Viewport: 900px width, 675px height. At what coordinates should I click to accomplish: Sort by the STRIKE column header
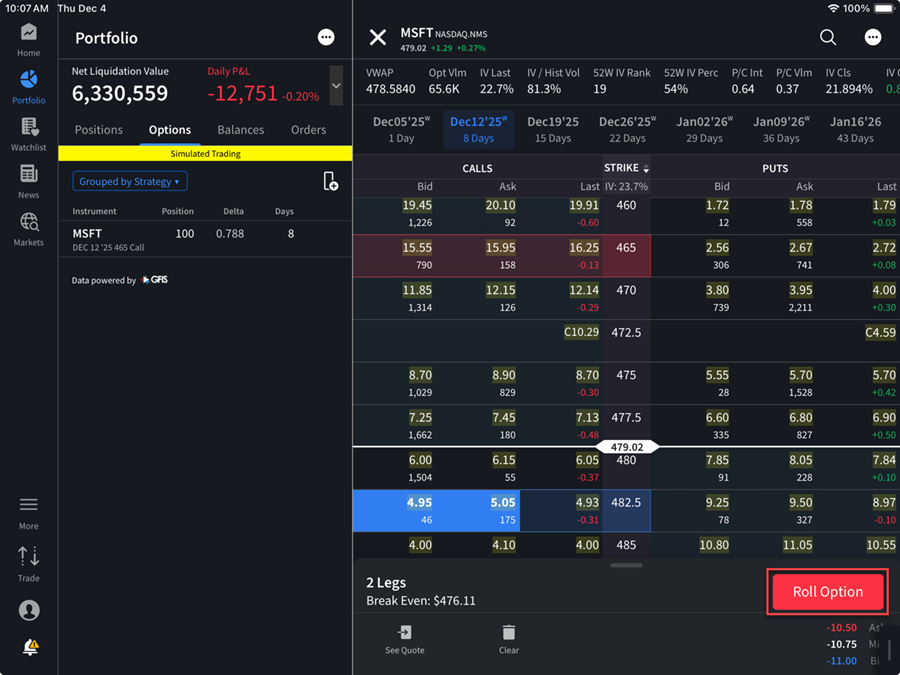coord(627,168)
